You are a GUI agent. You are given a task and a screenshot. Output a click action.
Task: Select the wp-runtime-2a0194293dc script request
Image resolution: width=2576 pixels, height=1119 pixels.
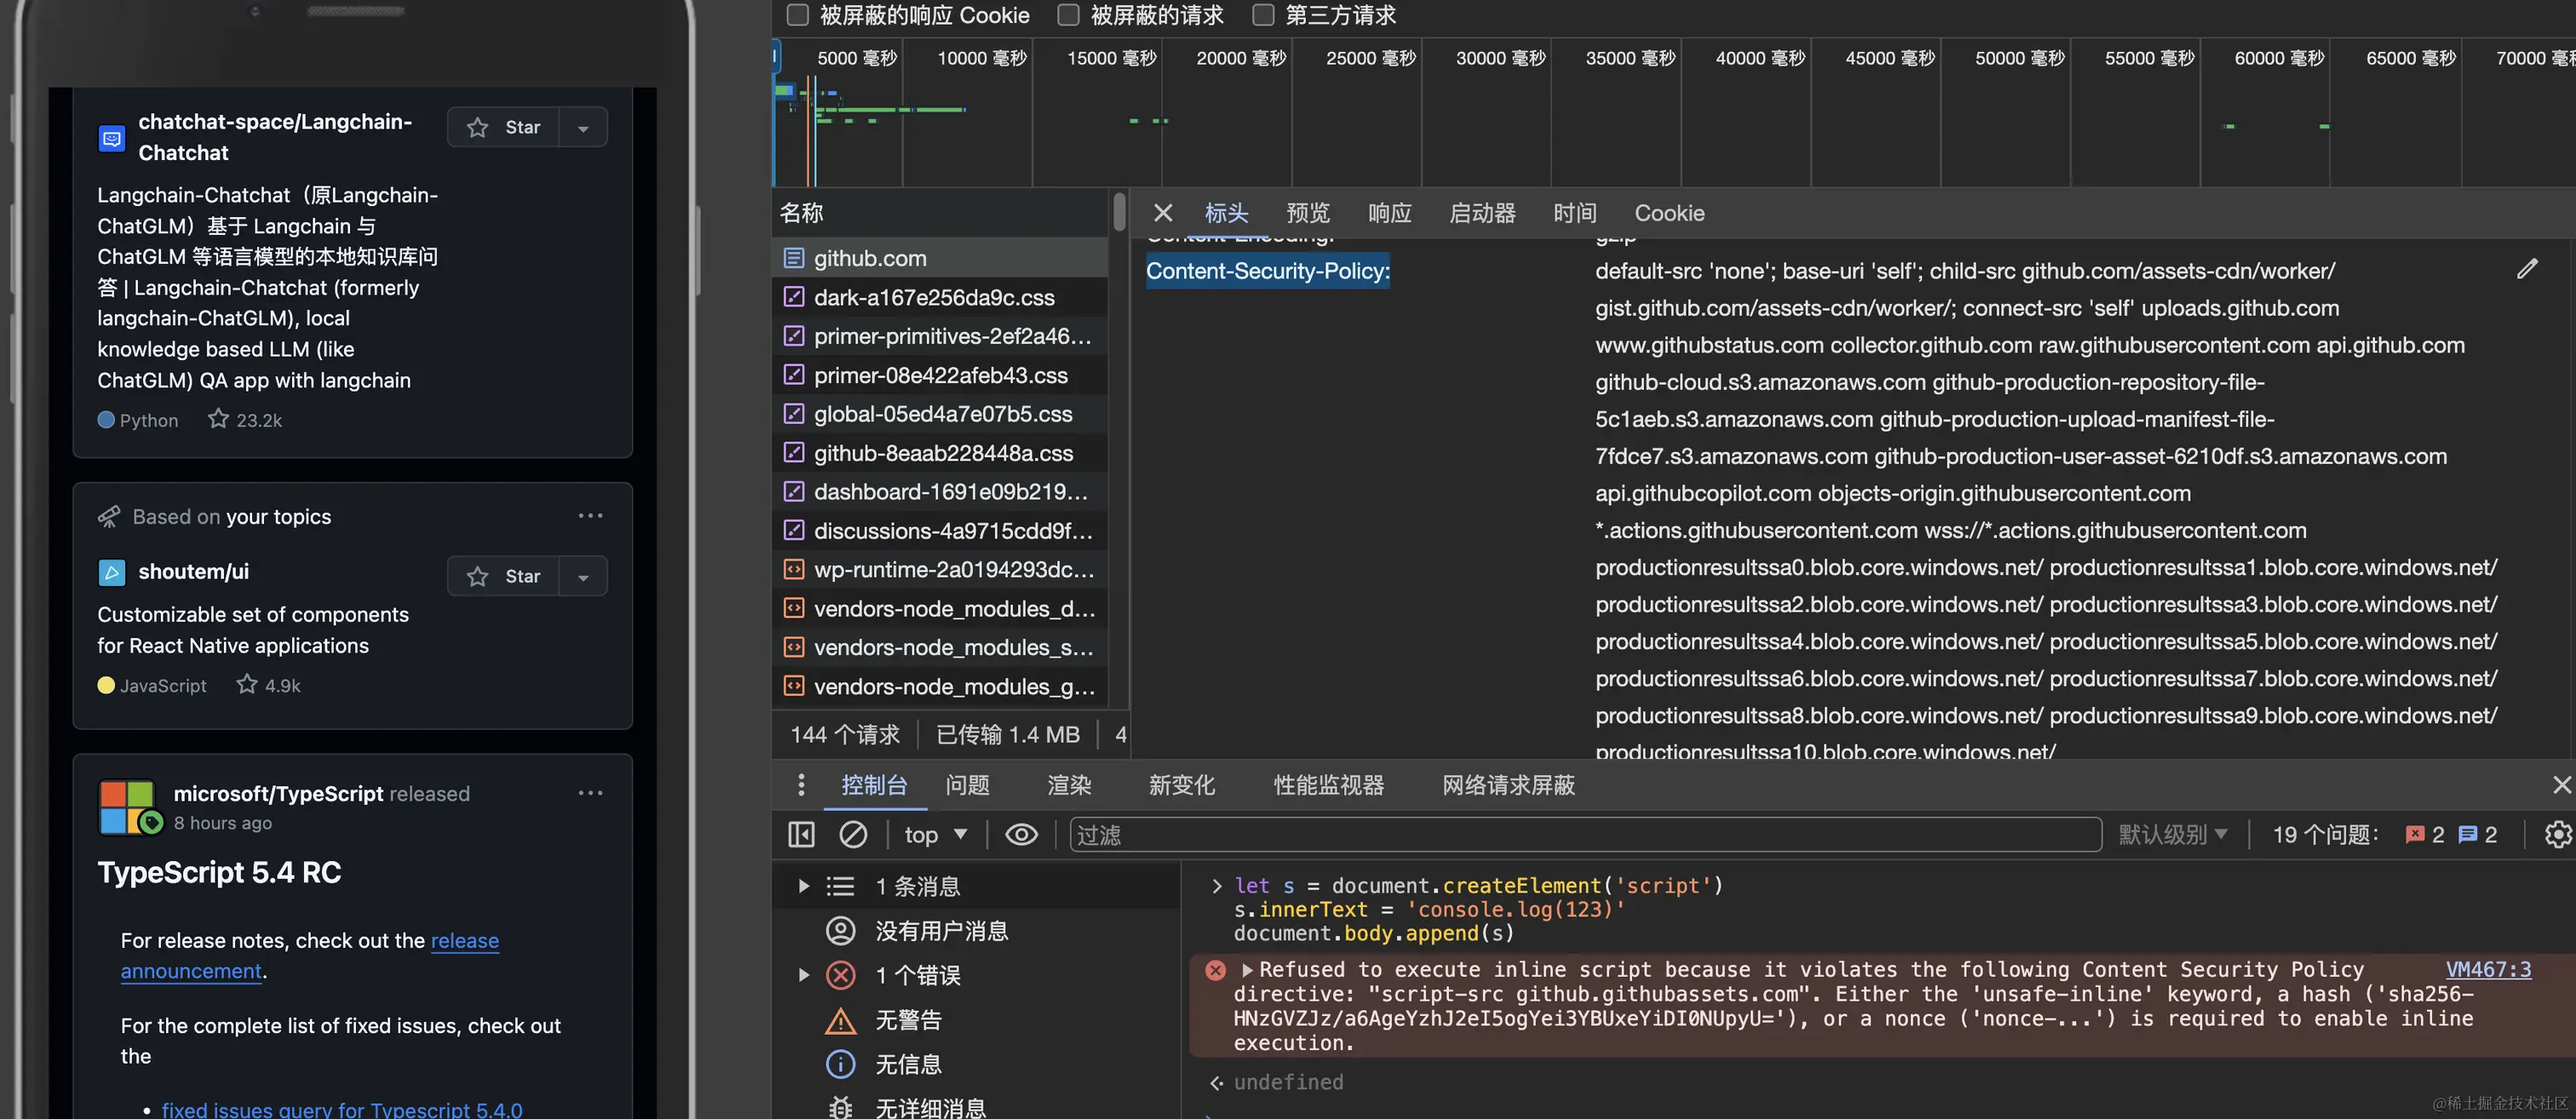click(940, 569)
